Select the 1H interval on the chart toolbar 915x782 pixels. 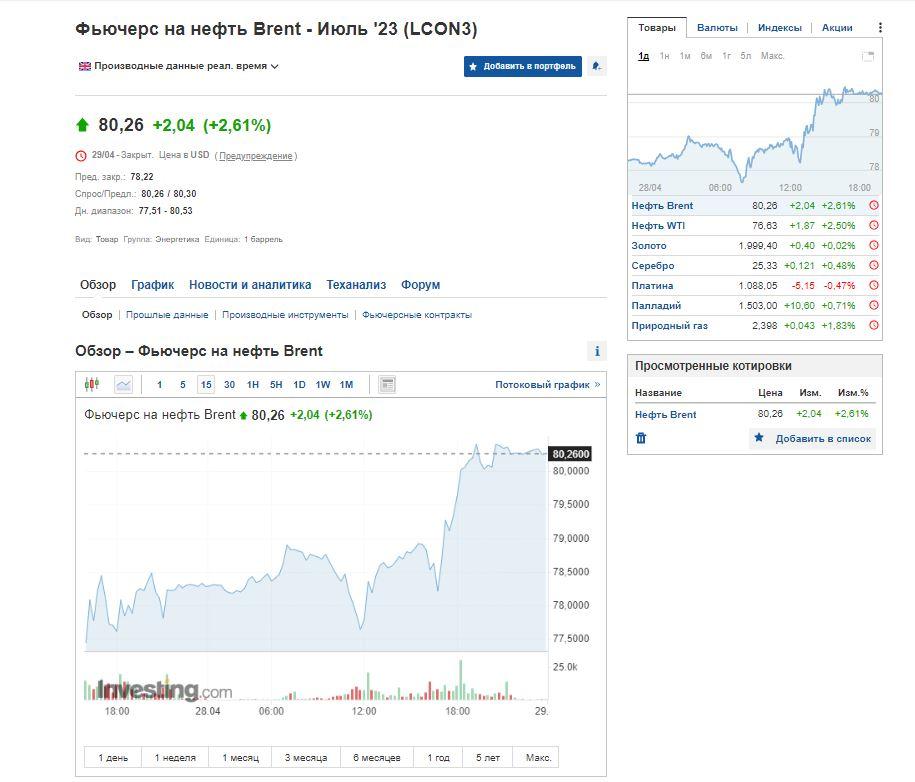[254, 383]
